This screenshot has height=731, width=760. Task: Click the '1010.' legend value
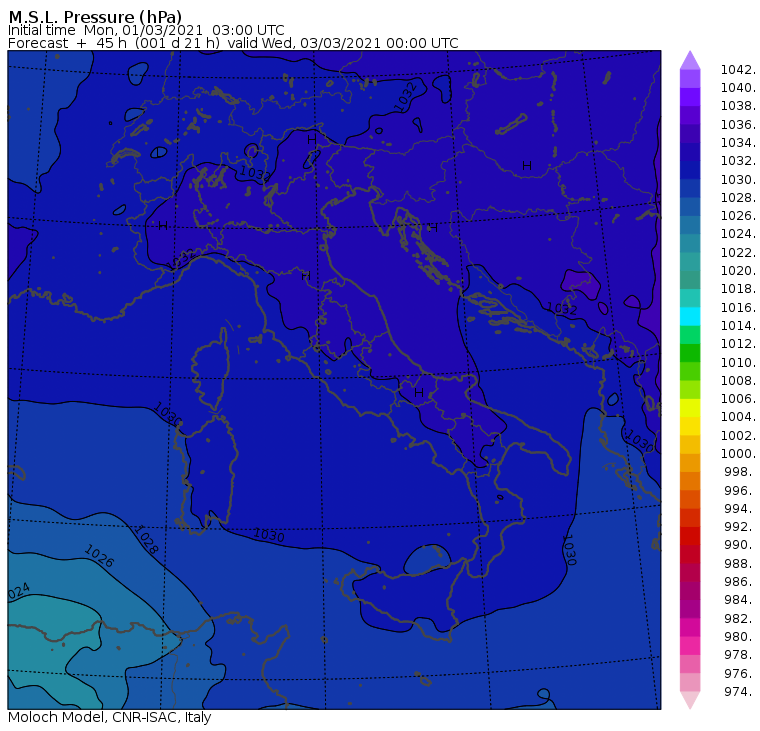(x=738, y=362)
